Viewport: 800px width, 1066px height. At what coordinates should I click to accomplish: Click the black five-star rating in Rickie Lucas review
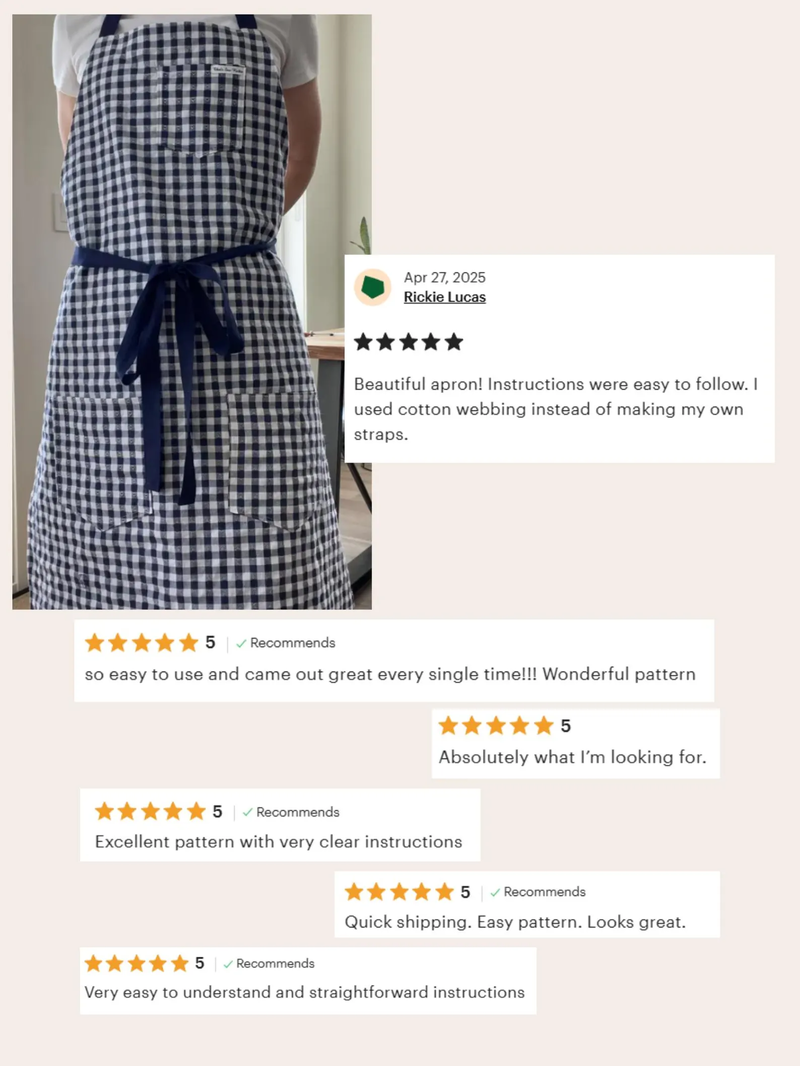(408, 341)
